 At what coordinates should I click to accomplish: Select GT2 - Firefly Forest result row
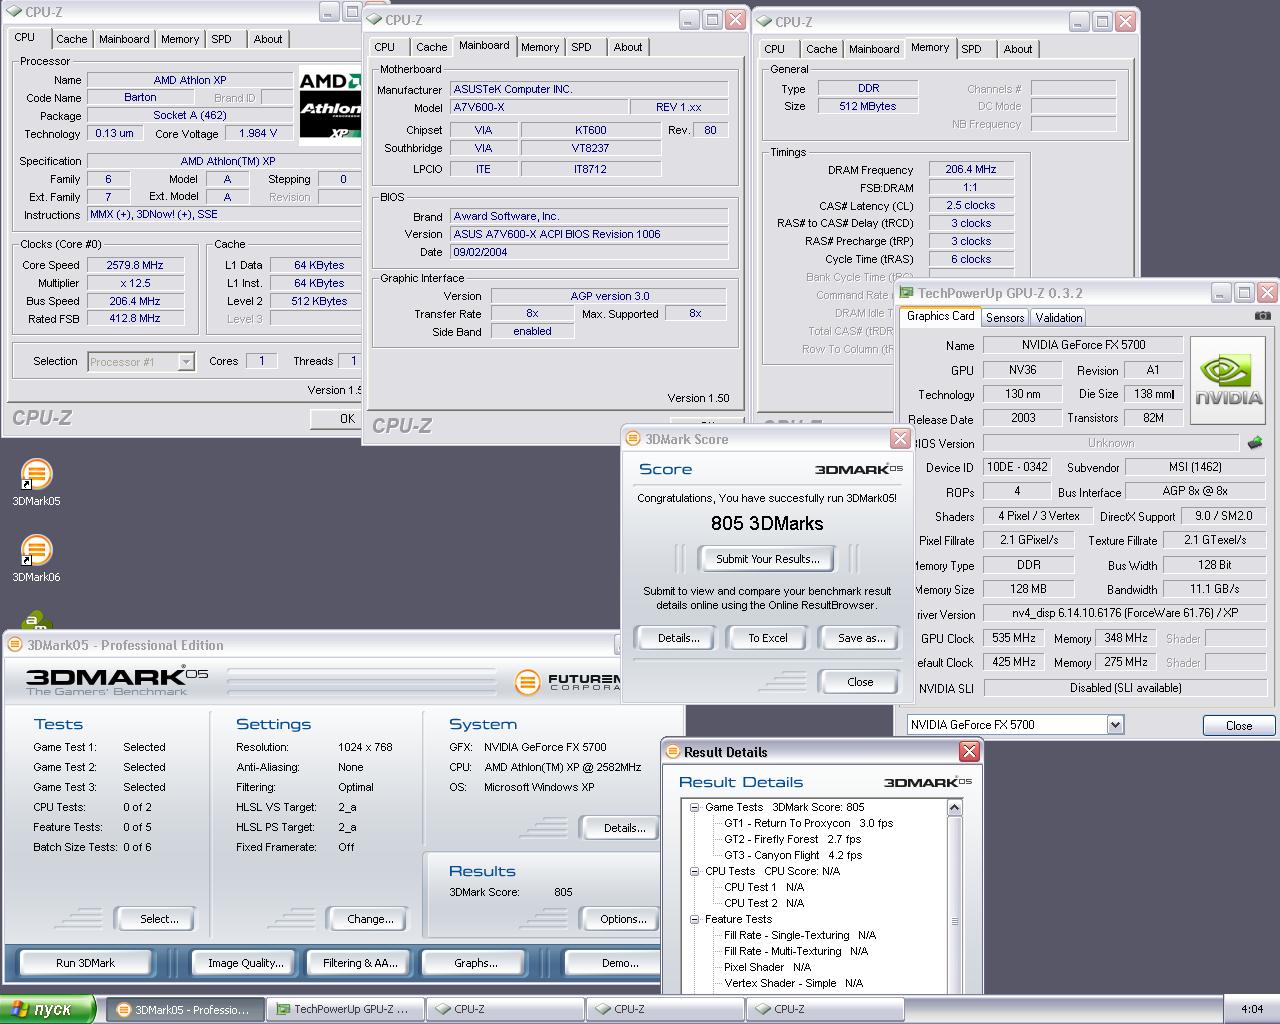(x=792, y=839)
